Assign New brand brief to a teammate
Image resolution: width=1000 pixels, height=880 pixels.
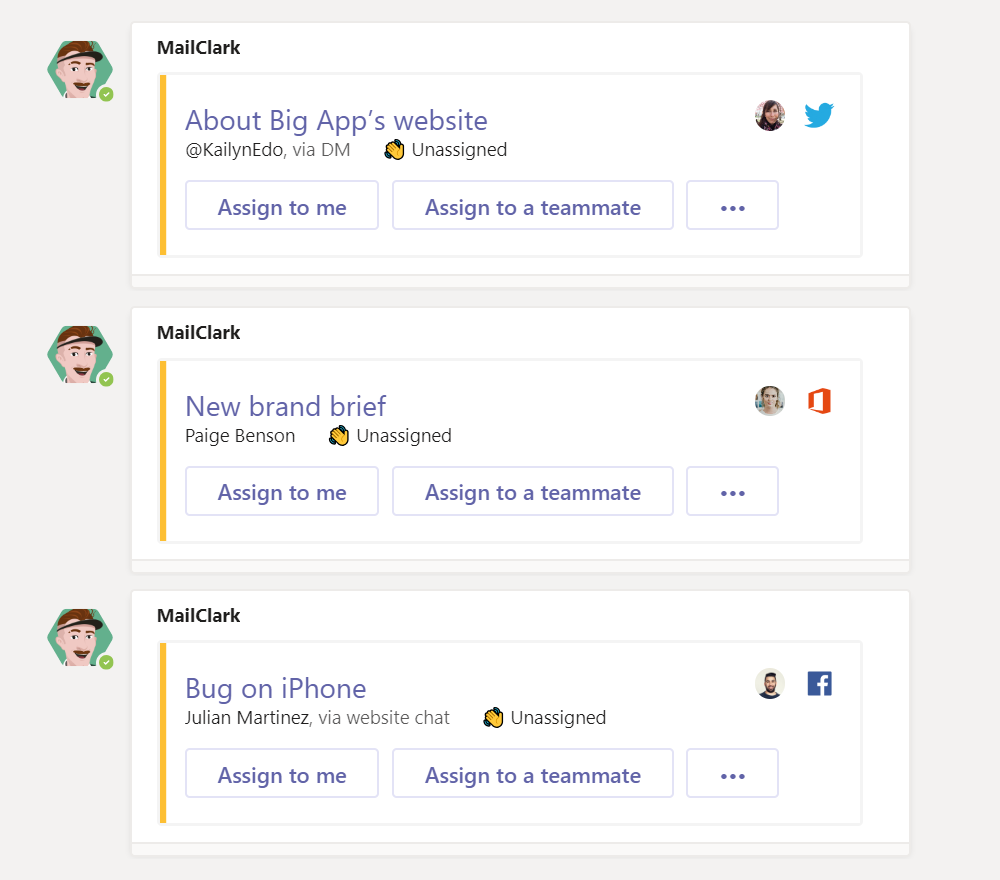point(533,491)
